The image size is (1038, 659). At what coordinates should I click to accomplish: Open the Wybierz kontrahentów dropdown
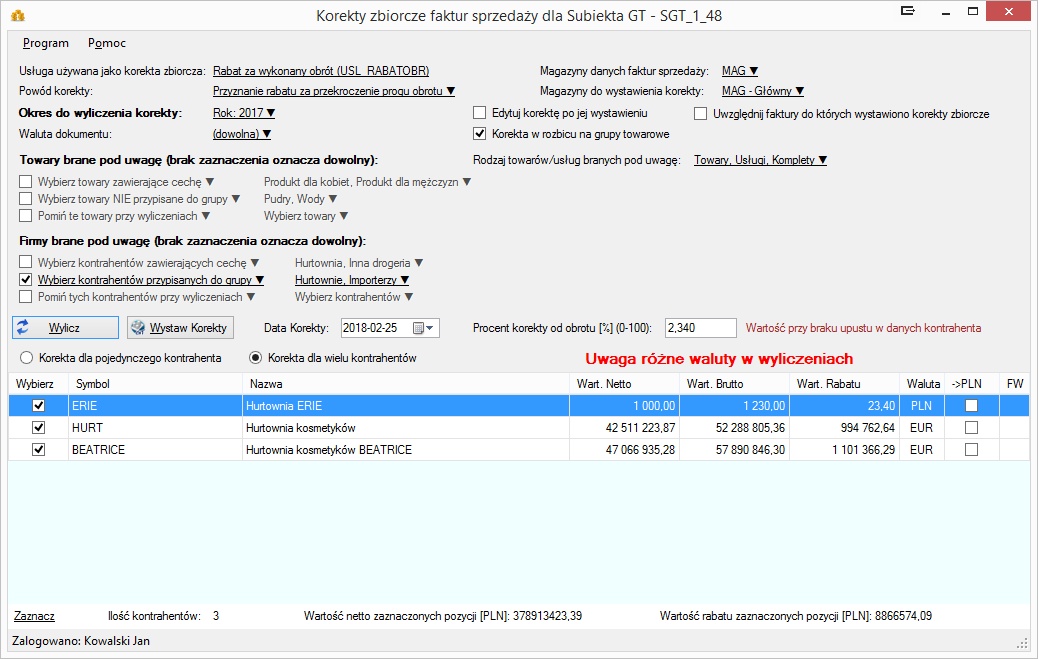click(354, 297)
